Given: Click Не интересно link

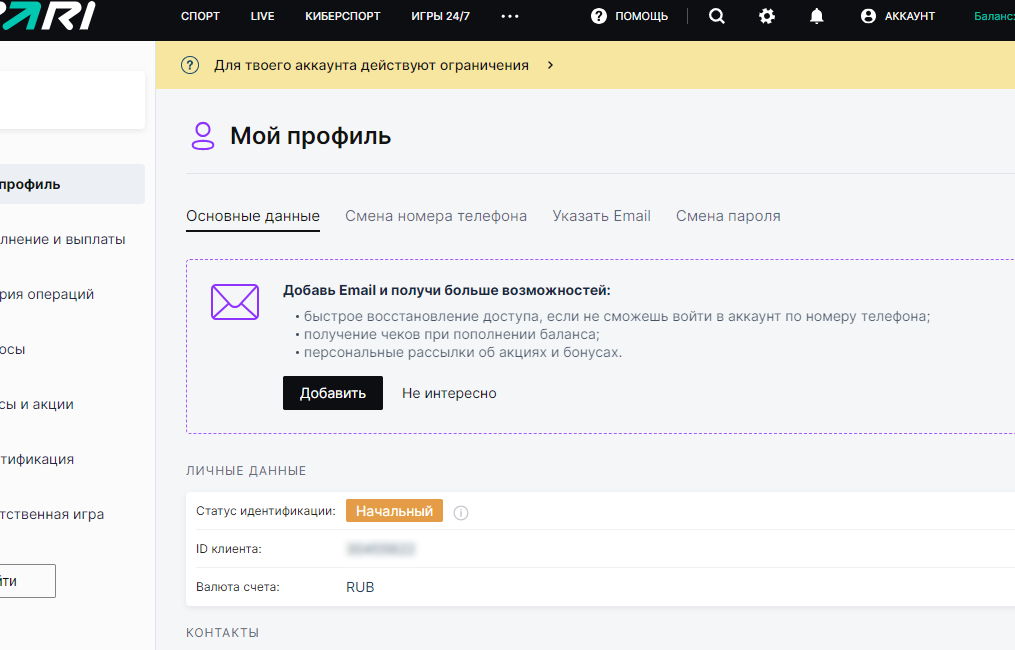Looking at the screenshot, I should tap(449, 393).
